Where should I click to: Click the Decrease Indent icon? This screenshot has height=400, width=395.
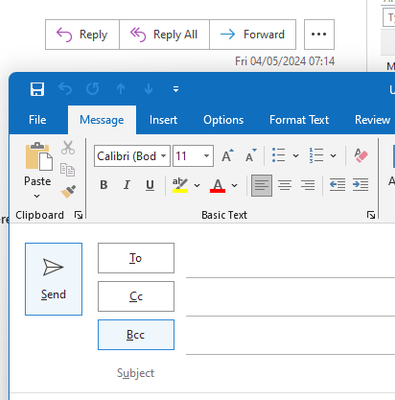point(337,185)
